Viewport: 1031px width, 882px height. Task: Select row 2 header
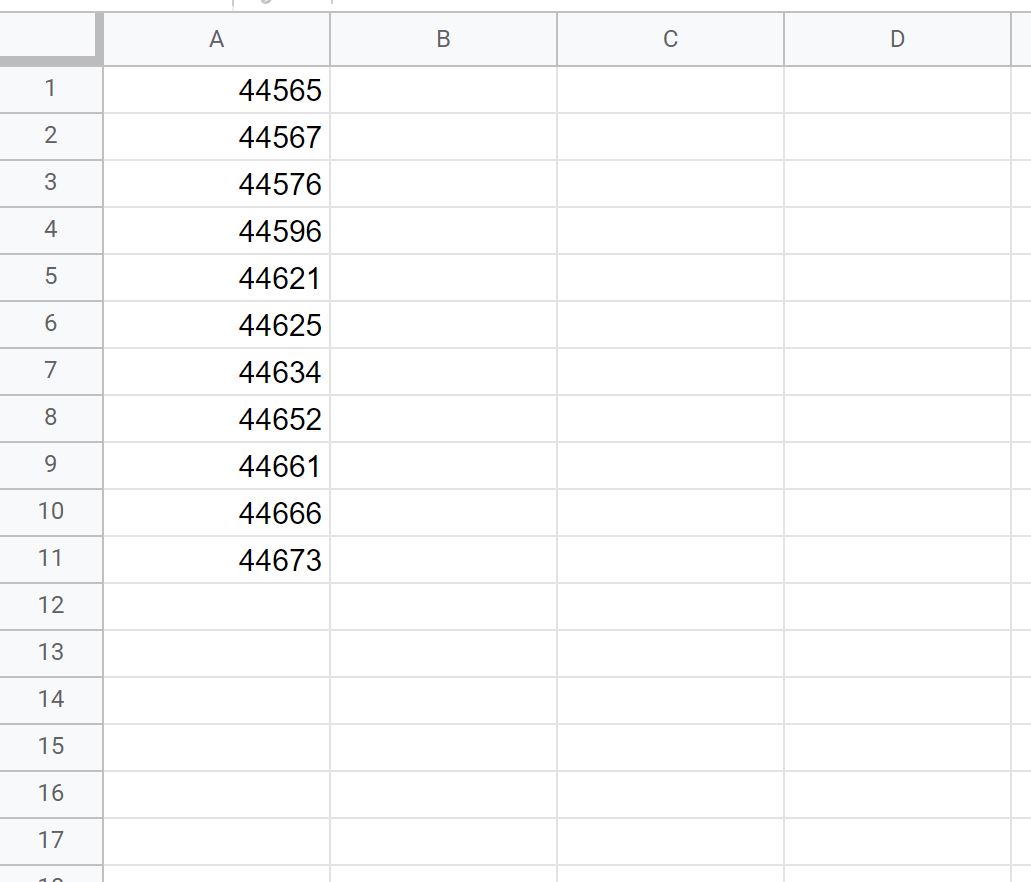[x=51, y=136]
